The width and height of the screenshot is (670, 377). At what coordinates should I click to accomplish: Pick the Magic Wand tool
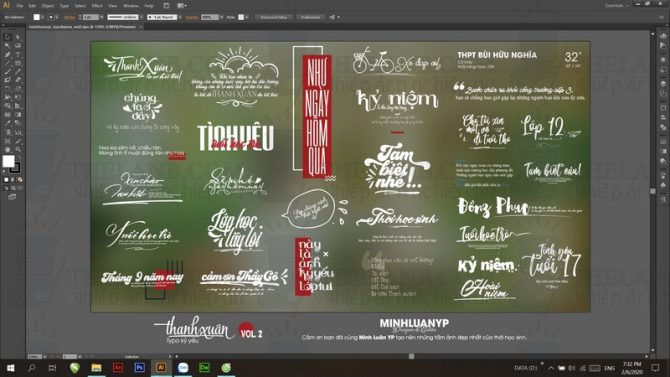[x=7, y=46]
